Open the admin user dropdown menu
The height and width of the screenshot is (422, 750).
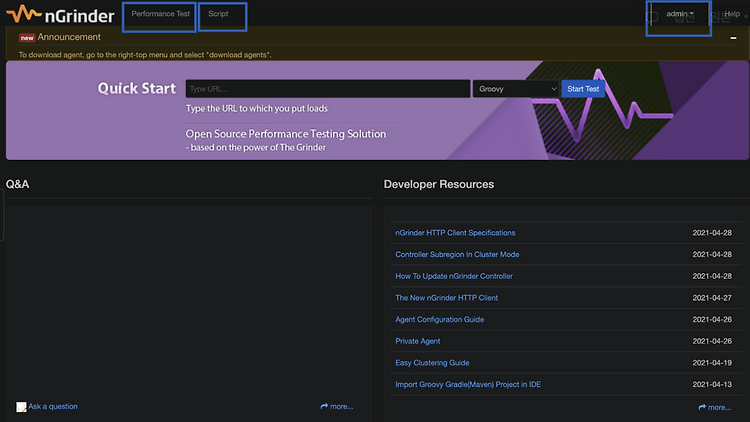tap(679, 14)
